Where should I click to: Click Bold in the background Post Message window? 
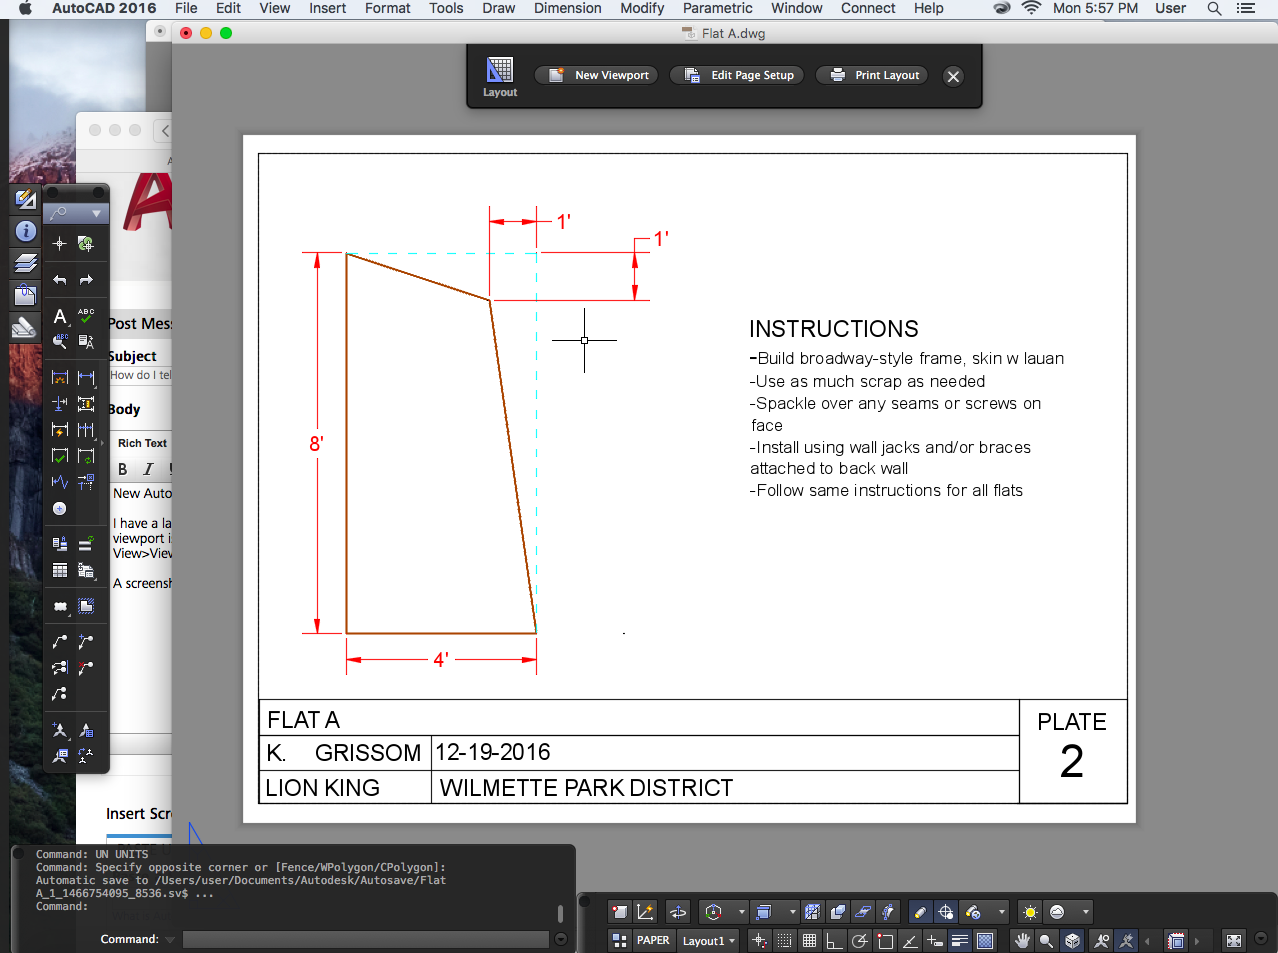pyautogui.click(x=123, y=469)
